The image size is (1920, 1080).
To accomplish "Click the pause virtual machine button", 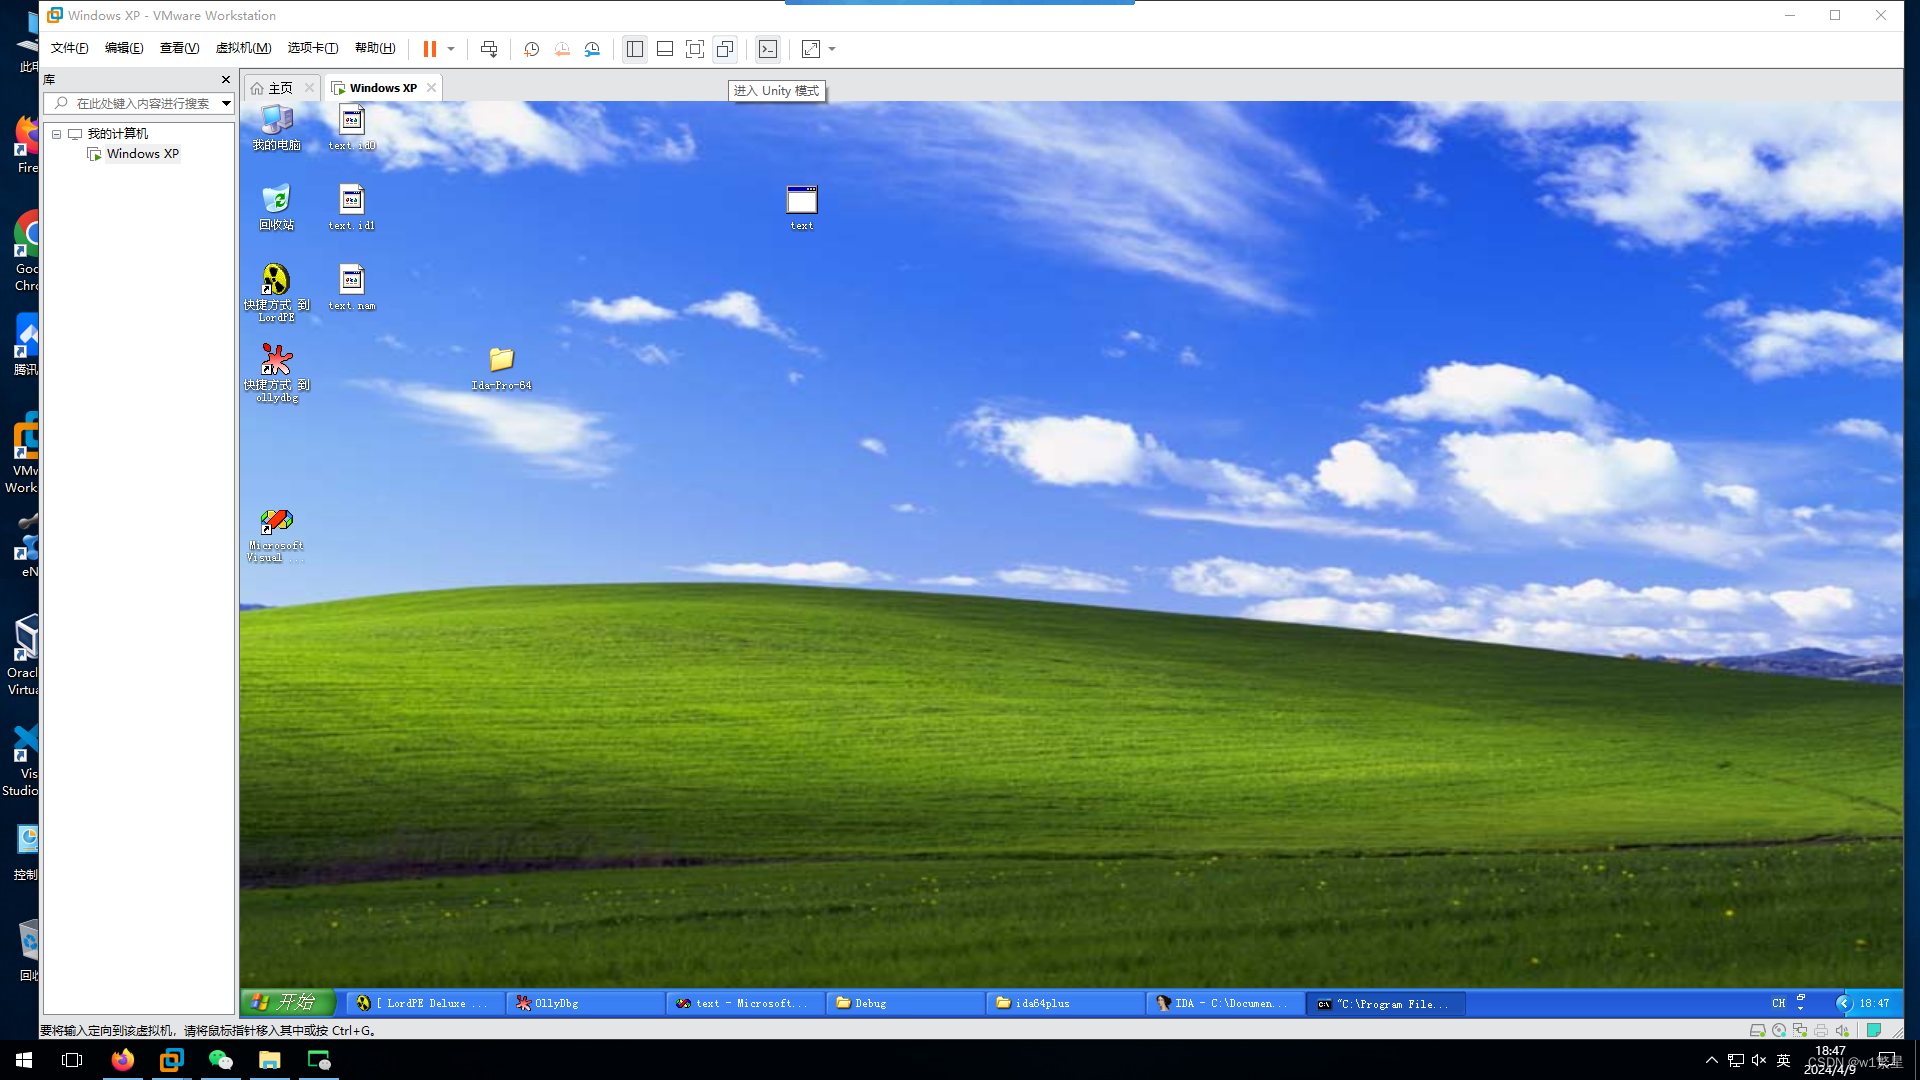I will pyautogui.click(x=430, y=49).
